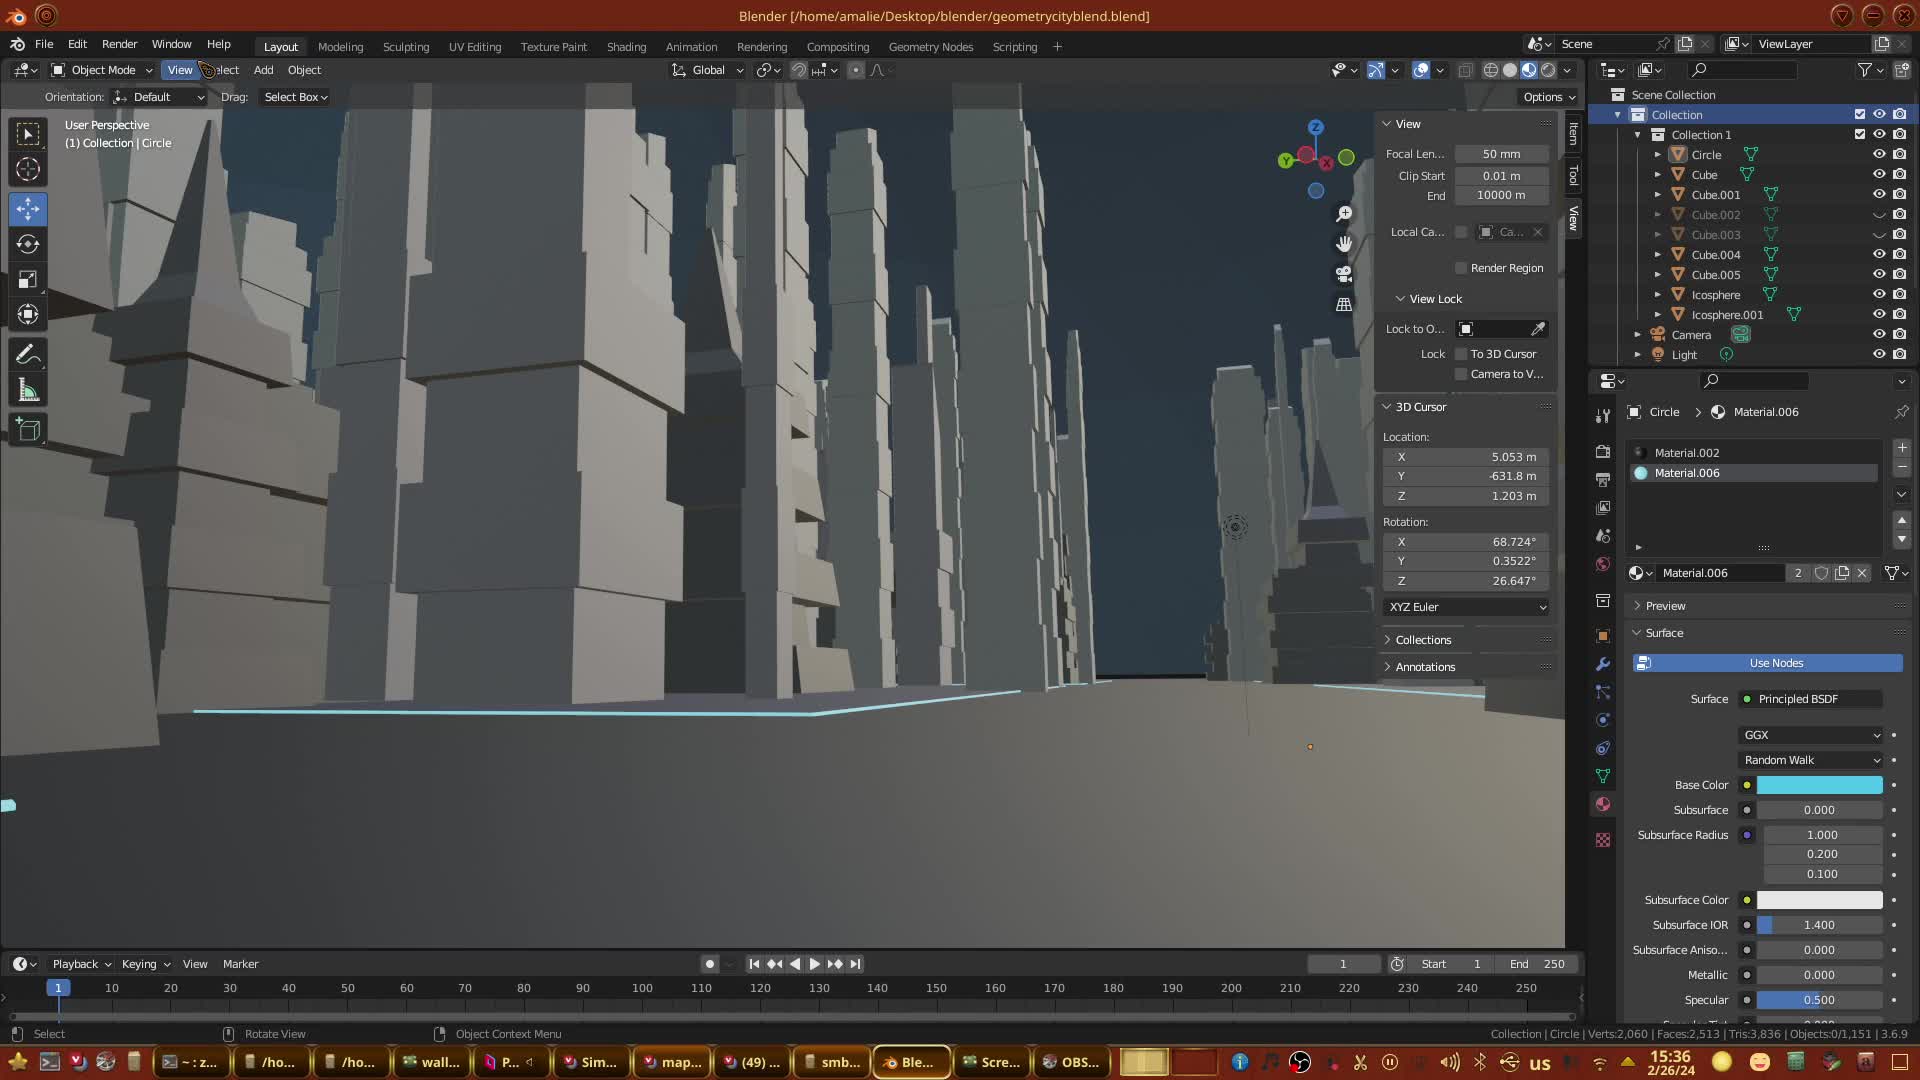The height and width of the screenshot is (1080, 1920).
Task: Toggle camera view icon in viewport
Action: tap(1344, 274)
